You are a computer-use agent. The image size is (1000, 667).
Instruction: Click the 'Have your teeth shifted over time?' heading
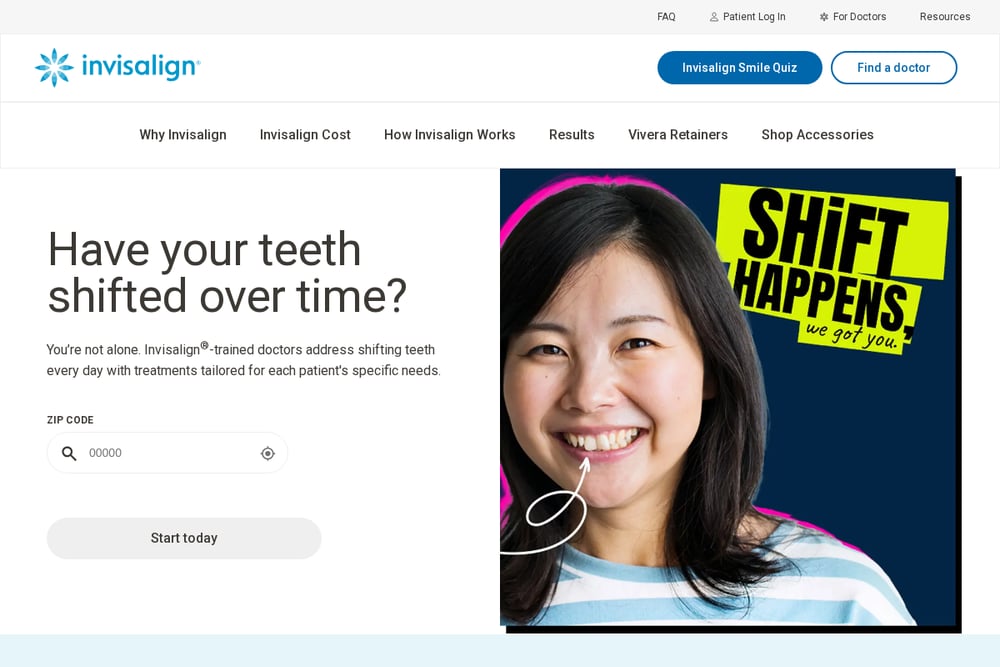227,272
